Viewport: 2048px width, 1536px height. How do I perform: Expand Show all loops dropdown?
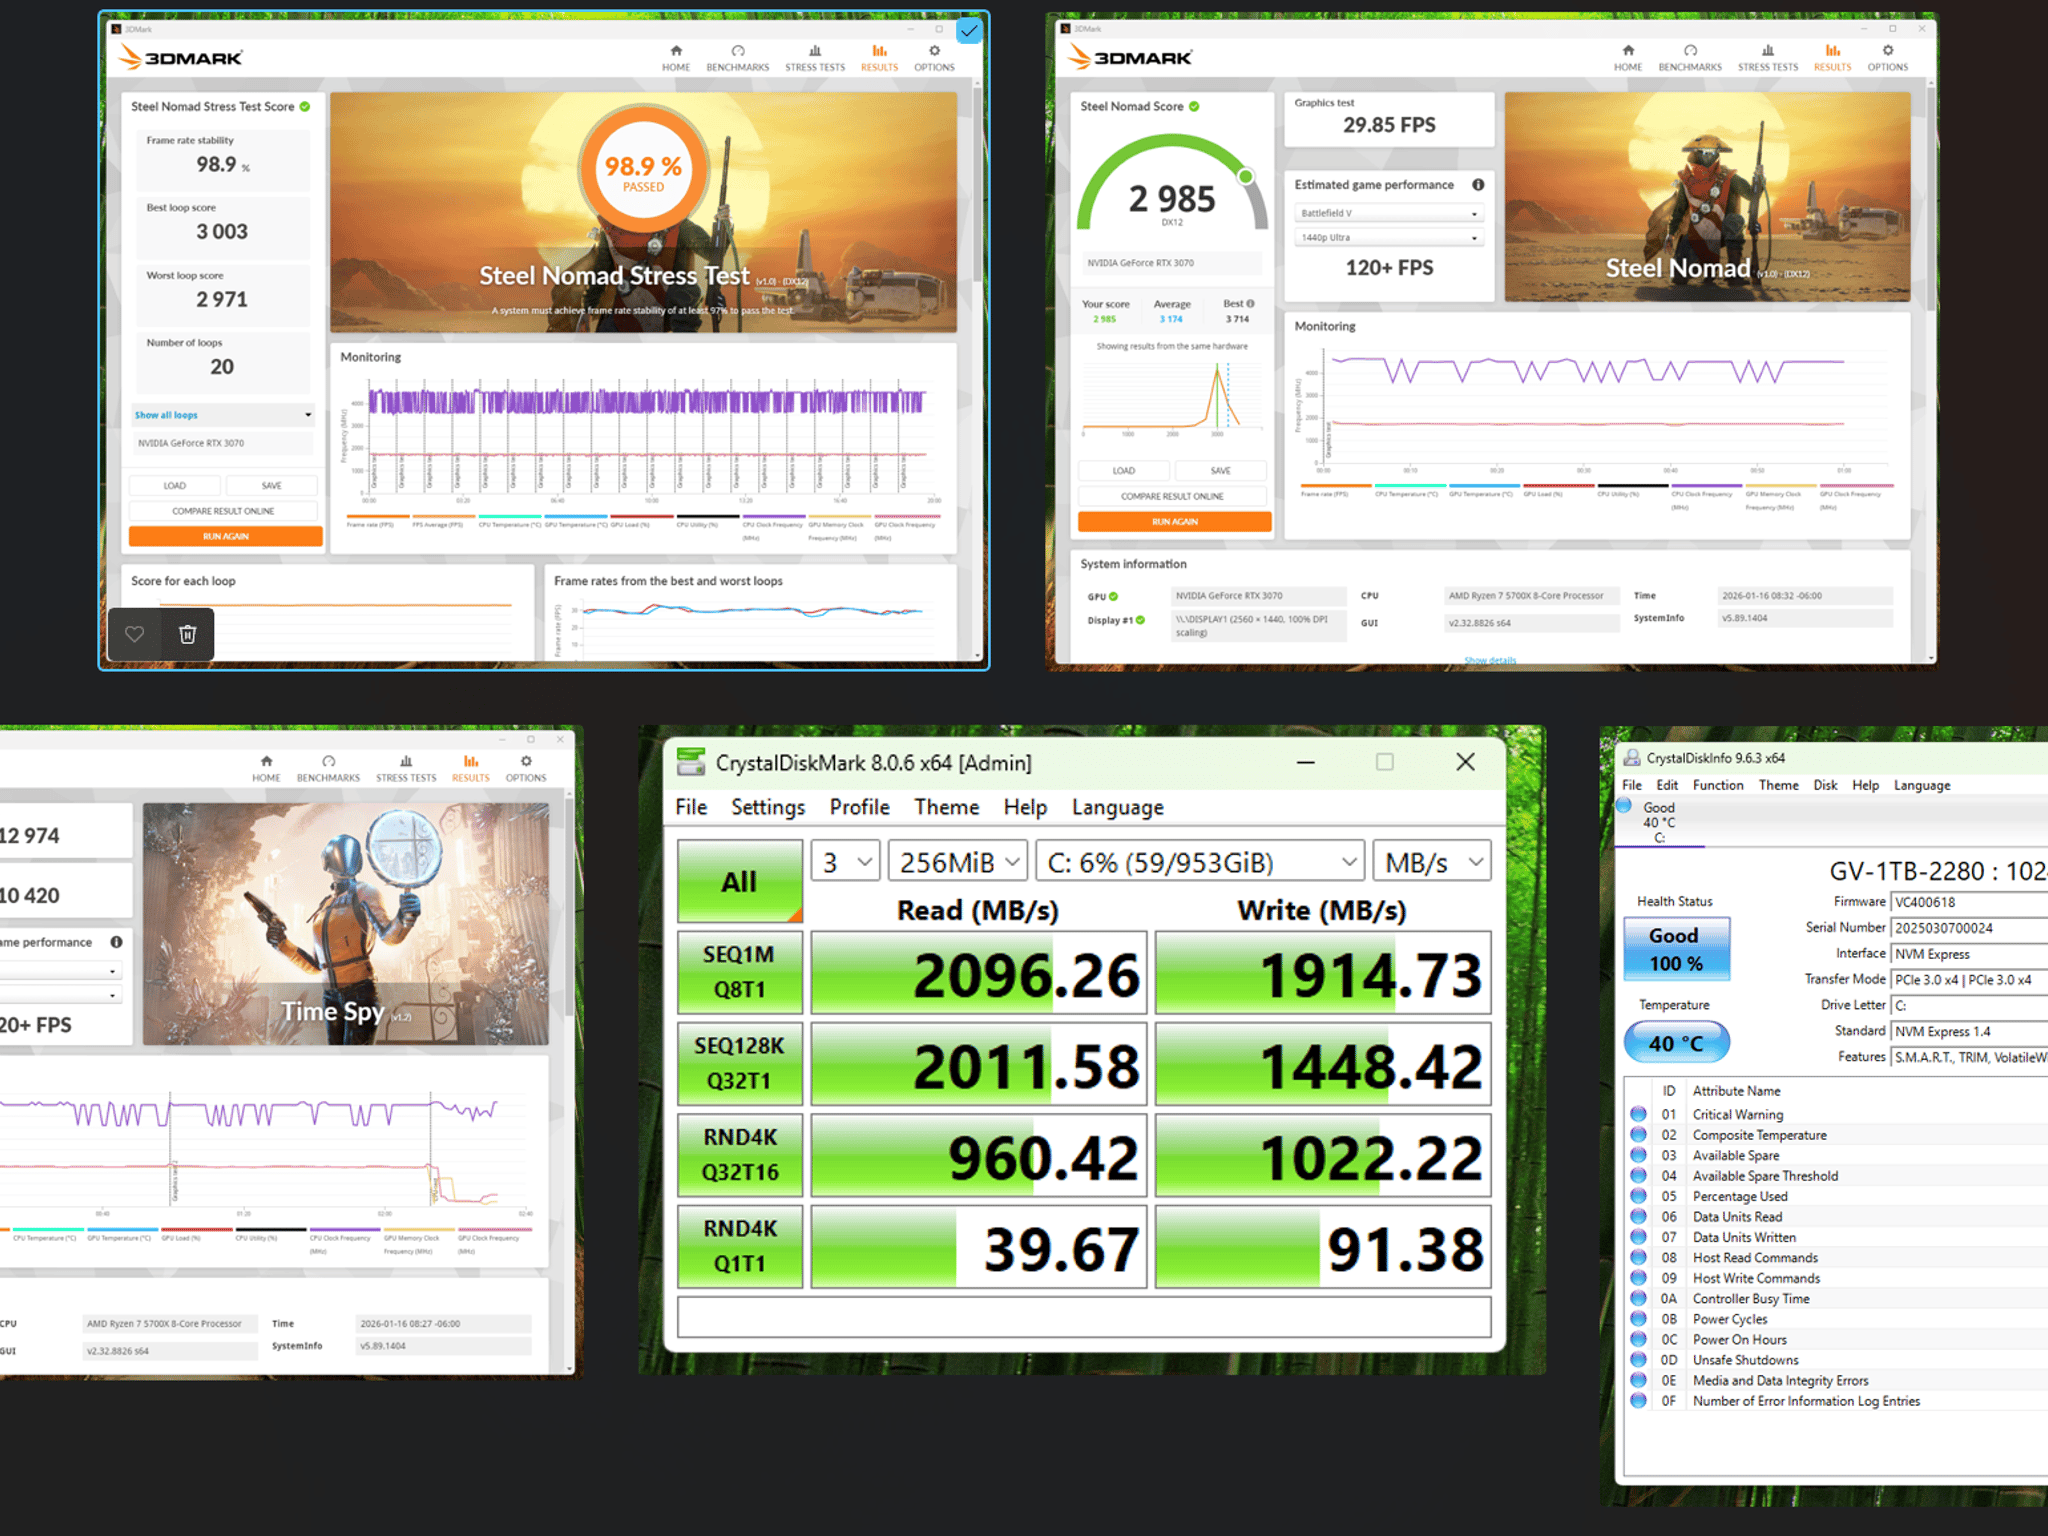click(x=223, y=415)
